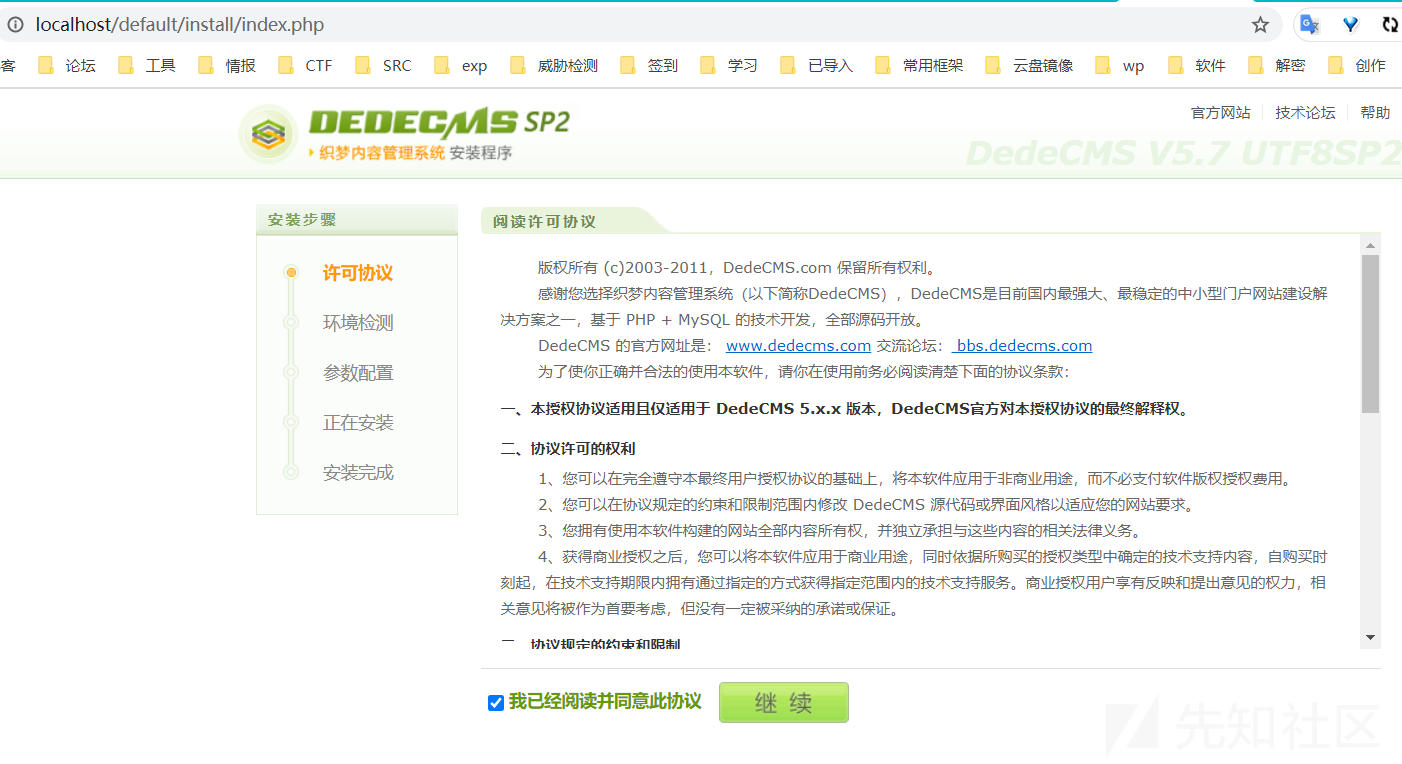Bookmark this page with the star icon

click(x=1260, y=24)
